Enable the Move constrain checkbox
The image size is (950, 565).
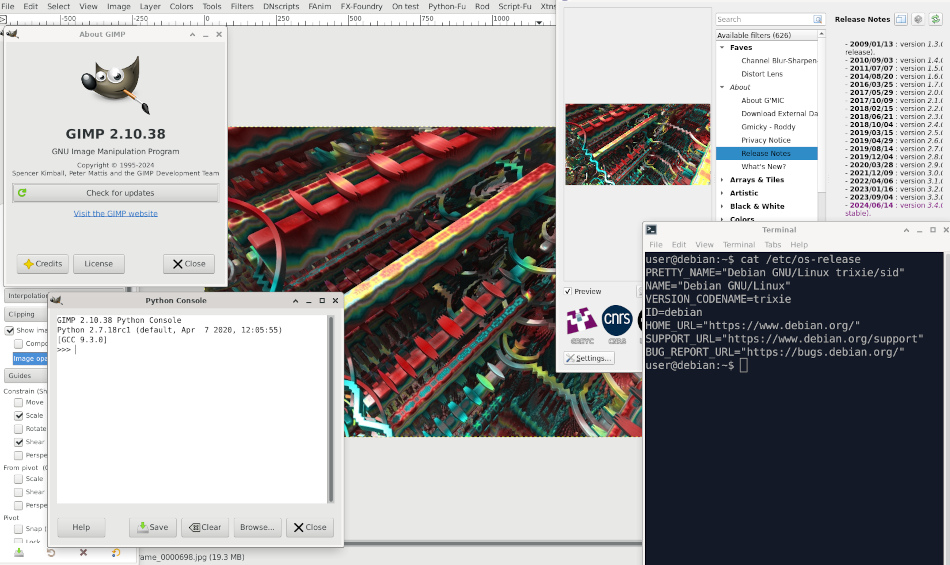point(19,402)
